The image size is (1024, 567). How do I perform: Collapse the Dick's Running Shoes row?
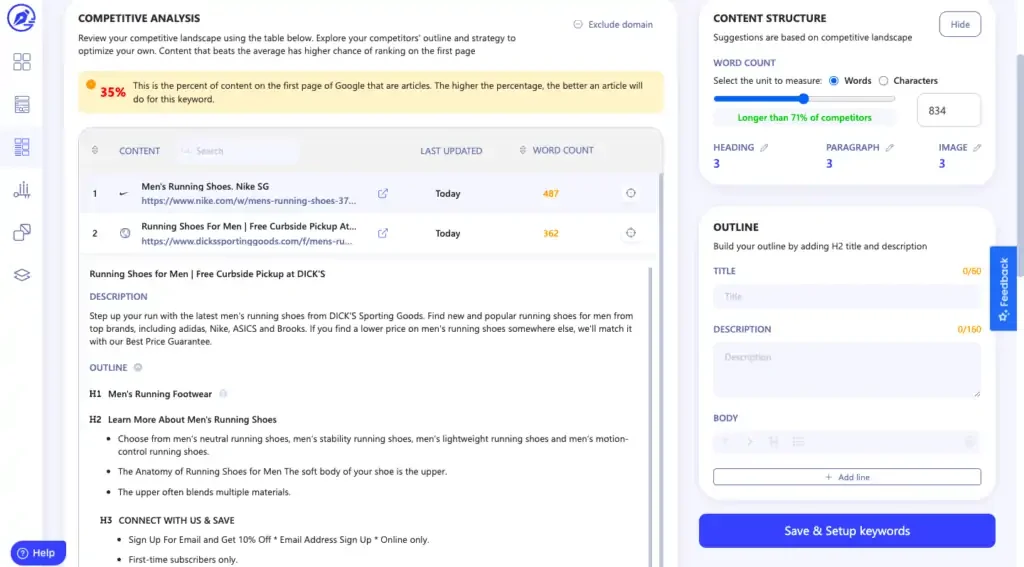tap(368, 233)
